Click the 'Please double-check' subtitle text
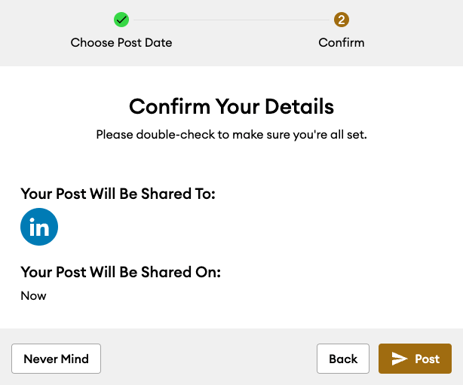The image size is (463, 385). point(231,135)
